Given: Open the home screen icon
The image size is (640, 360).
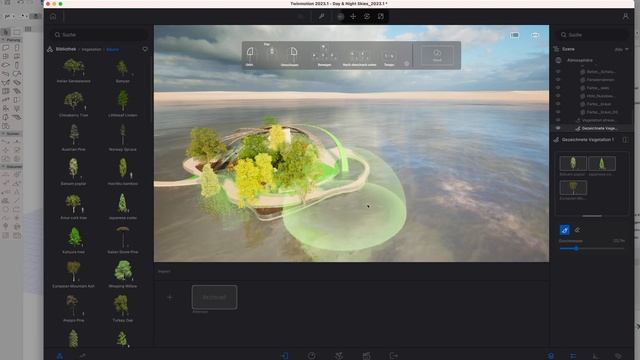Looking at the screenshot, I should click(x=53, y=16).
